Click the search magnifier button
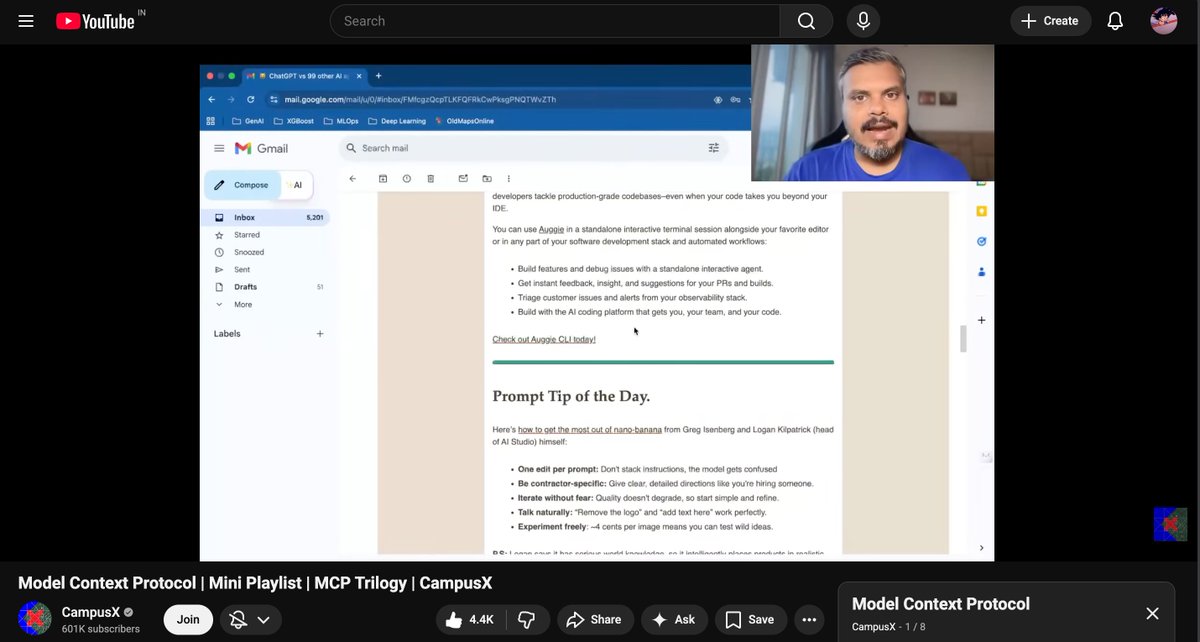The image size is (1200, 642). click(x=806, y=21)
